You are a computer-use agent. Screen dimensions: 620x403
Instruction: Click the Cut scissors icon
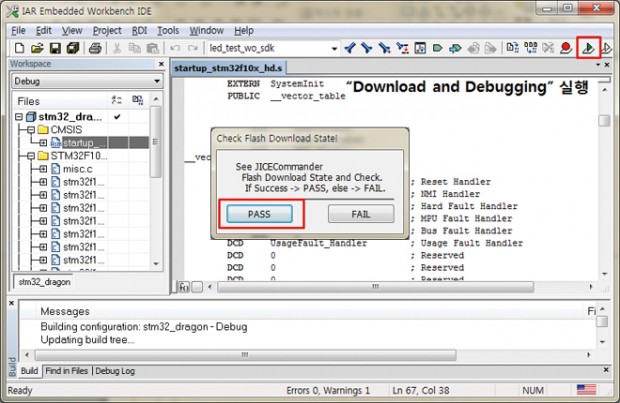(117, 48)
